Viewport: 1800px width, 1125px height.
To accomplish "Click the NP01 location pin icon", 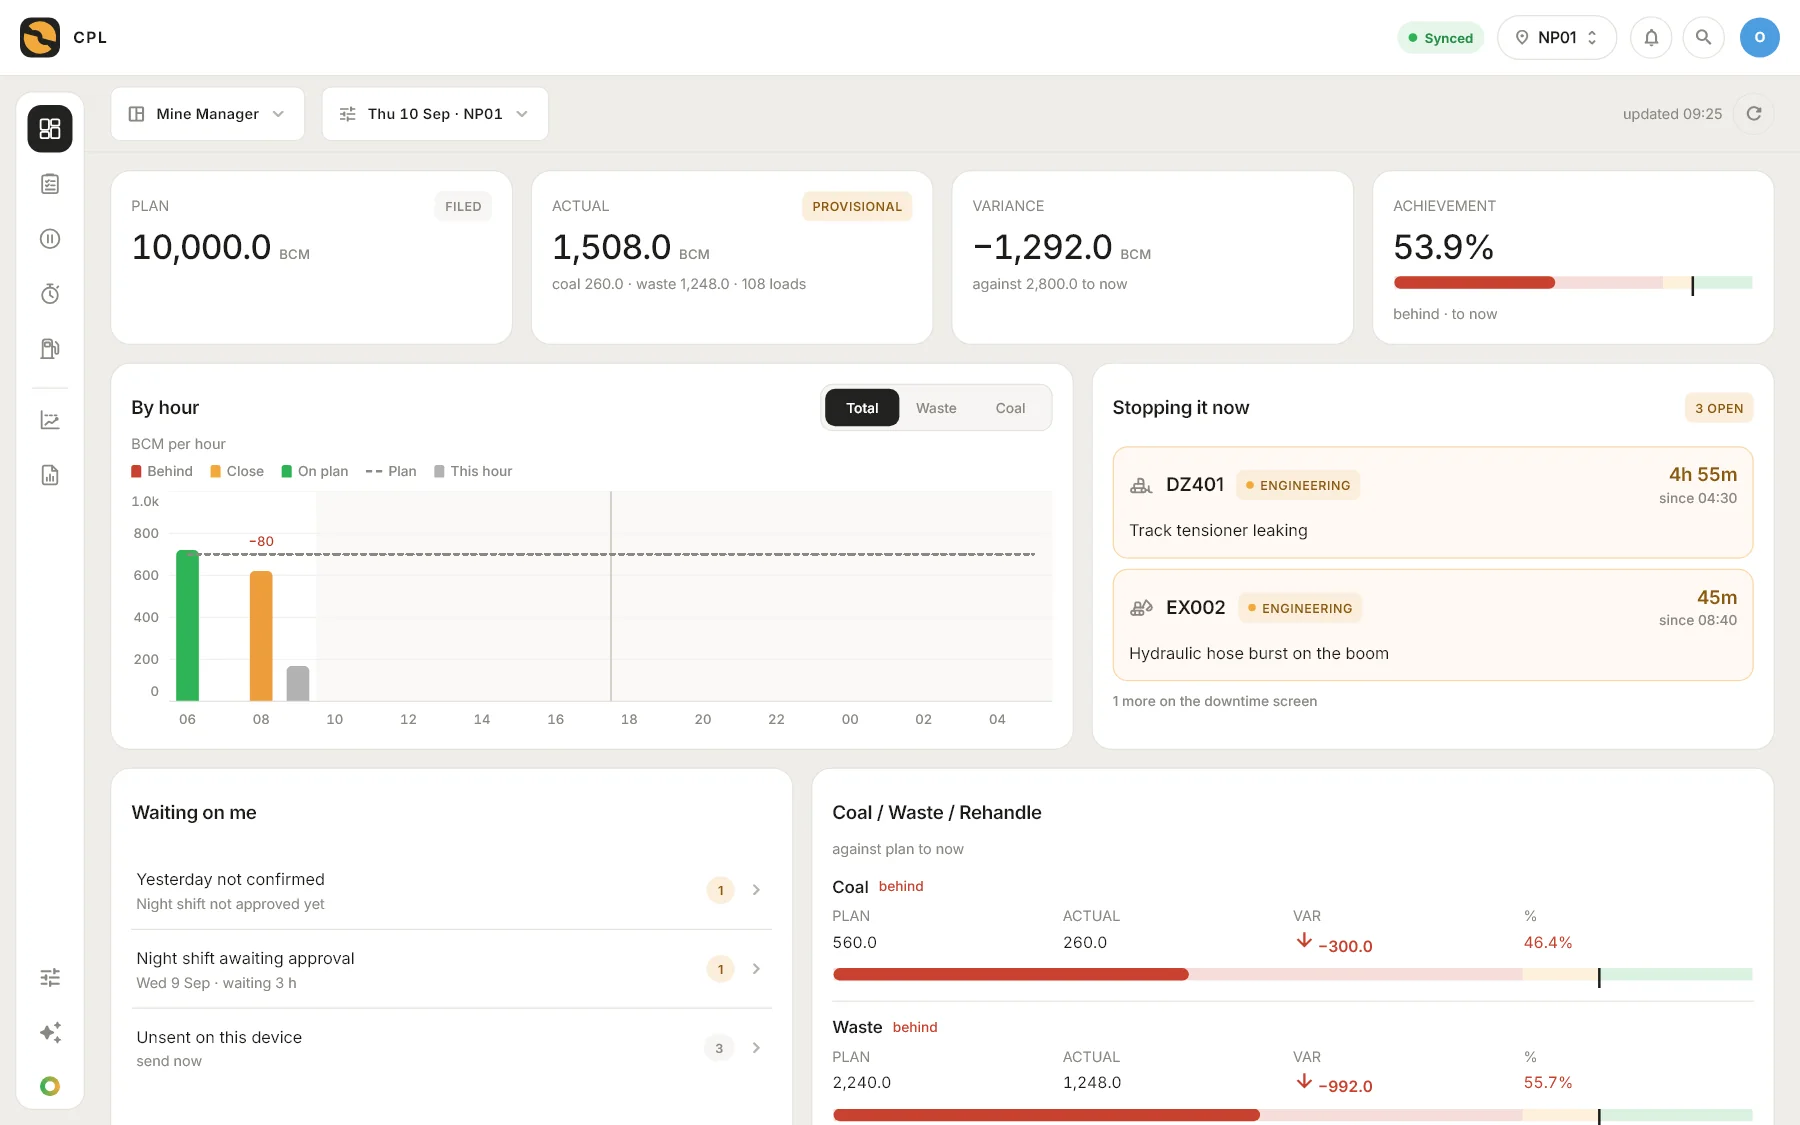I will 1522,38.
